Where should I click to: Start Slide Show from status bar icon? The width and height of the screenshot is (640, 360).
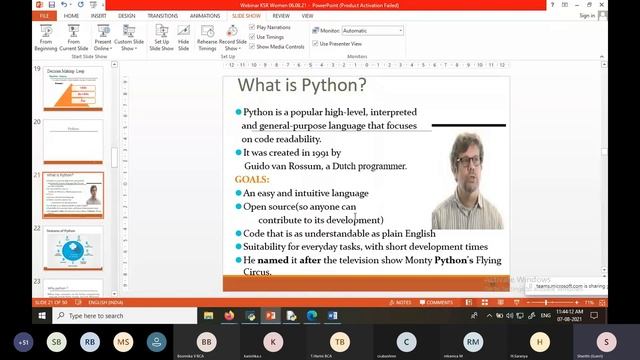516,302
